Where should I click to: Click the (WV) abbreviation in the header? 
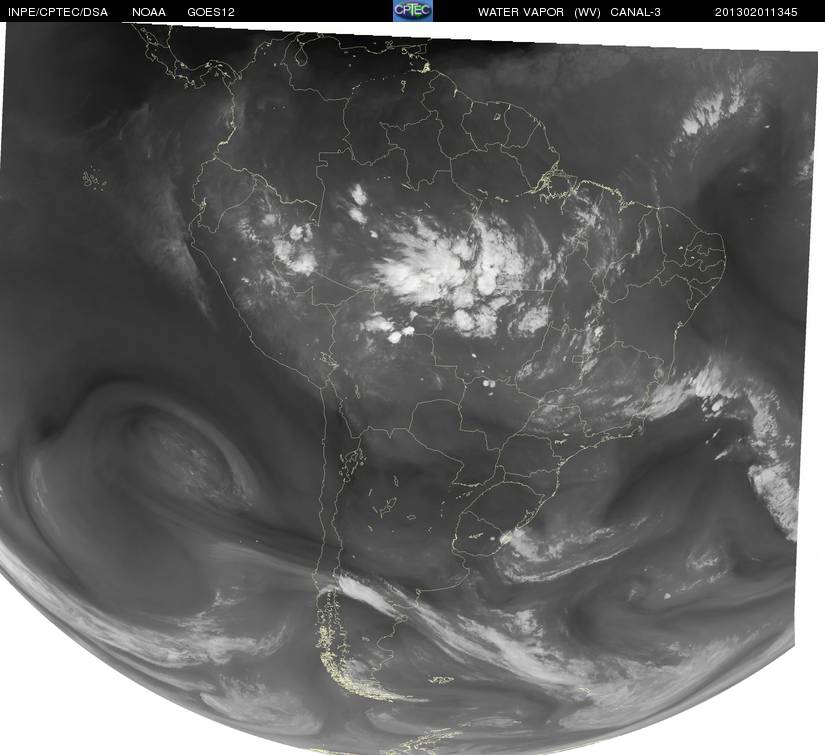point(587,12)
